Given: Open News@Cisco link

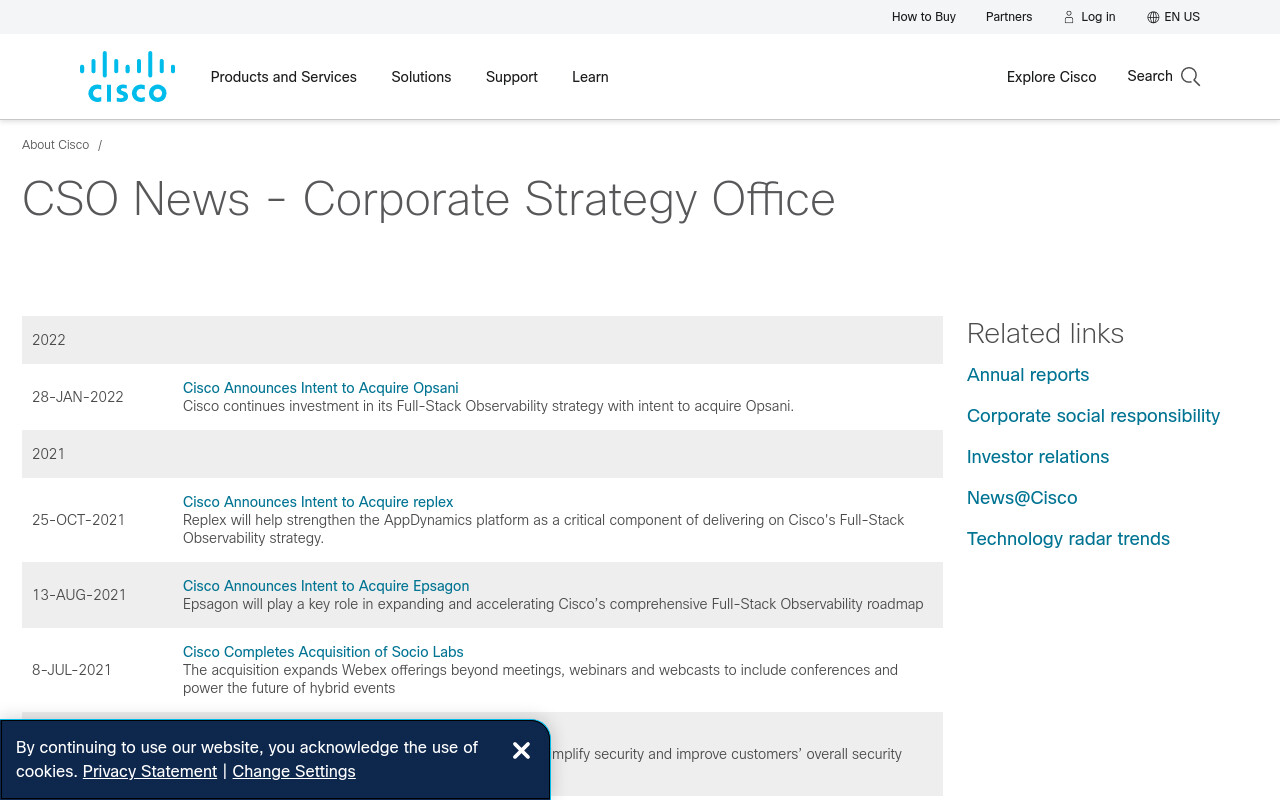Looking at the screenshot, I should point(1022,498).
